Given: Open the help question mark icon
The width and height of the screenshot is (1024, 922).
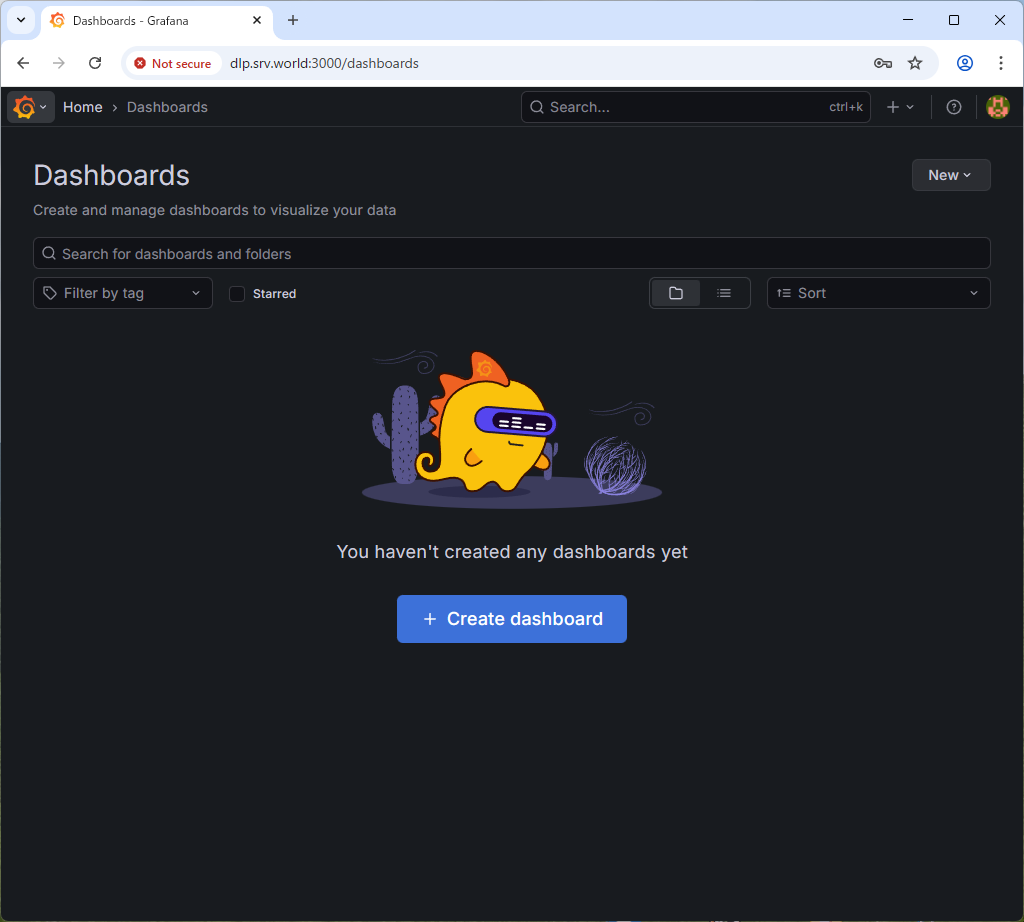Looking at the screenshot, I should point(953,107).
